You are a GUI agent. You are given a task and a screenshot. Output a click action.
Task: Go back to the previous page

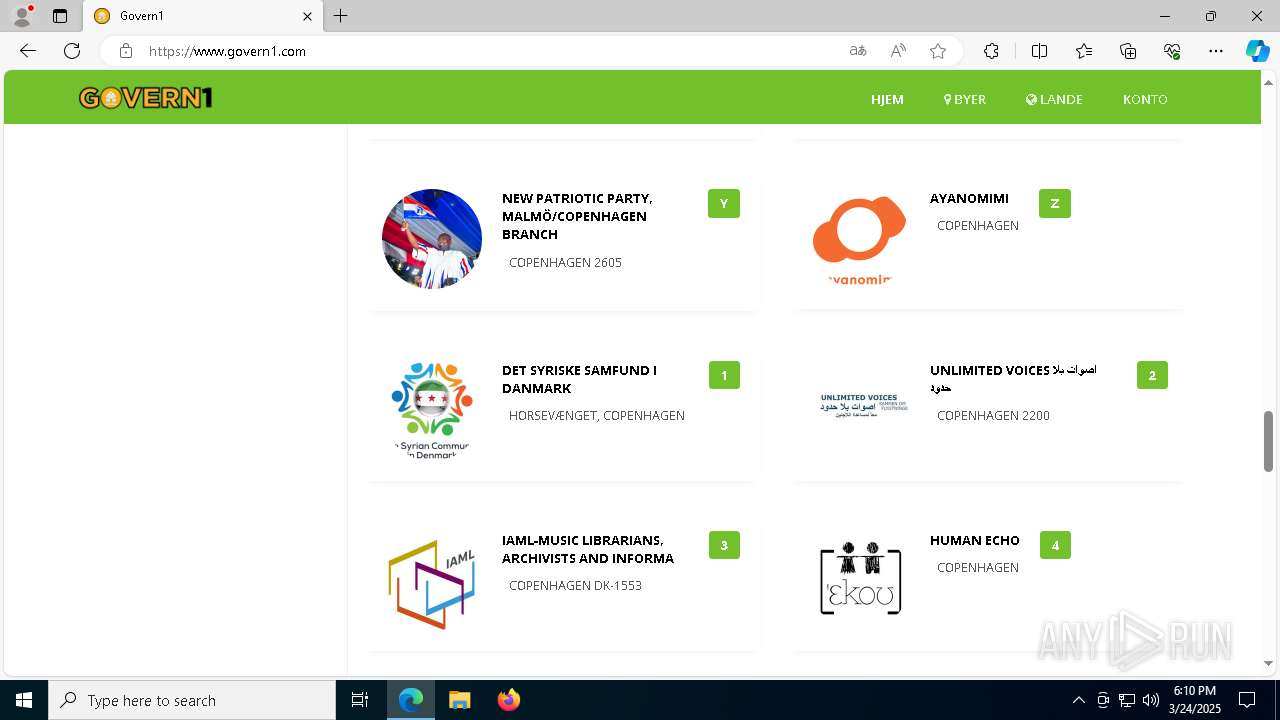tap(28, 51)
